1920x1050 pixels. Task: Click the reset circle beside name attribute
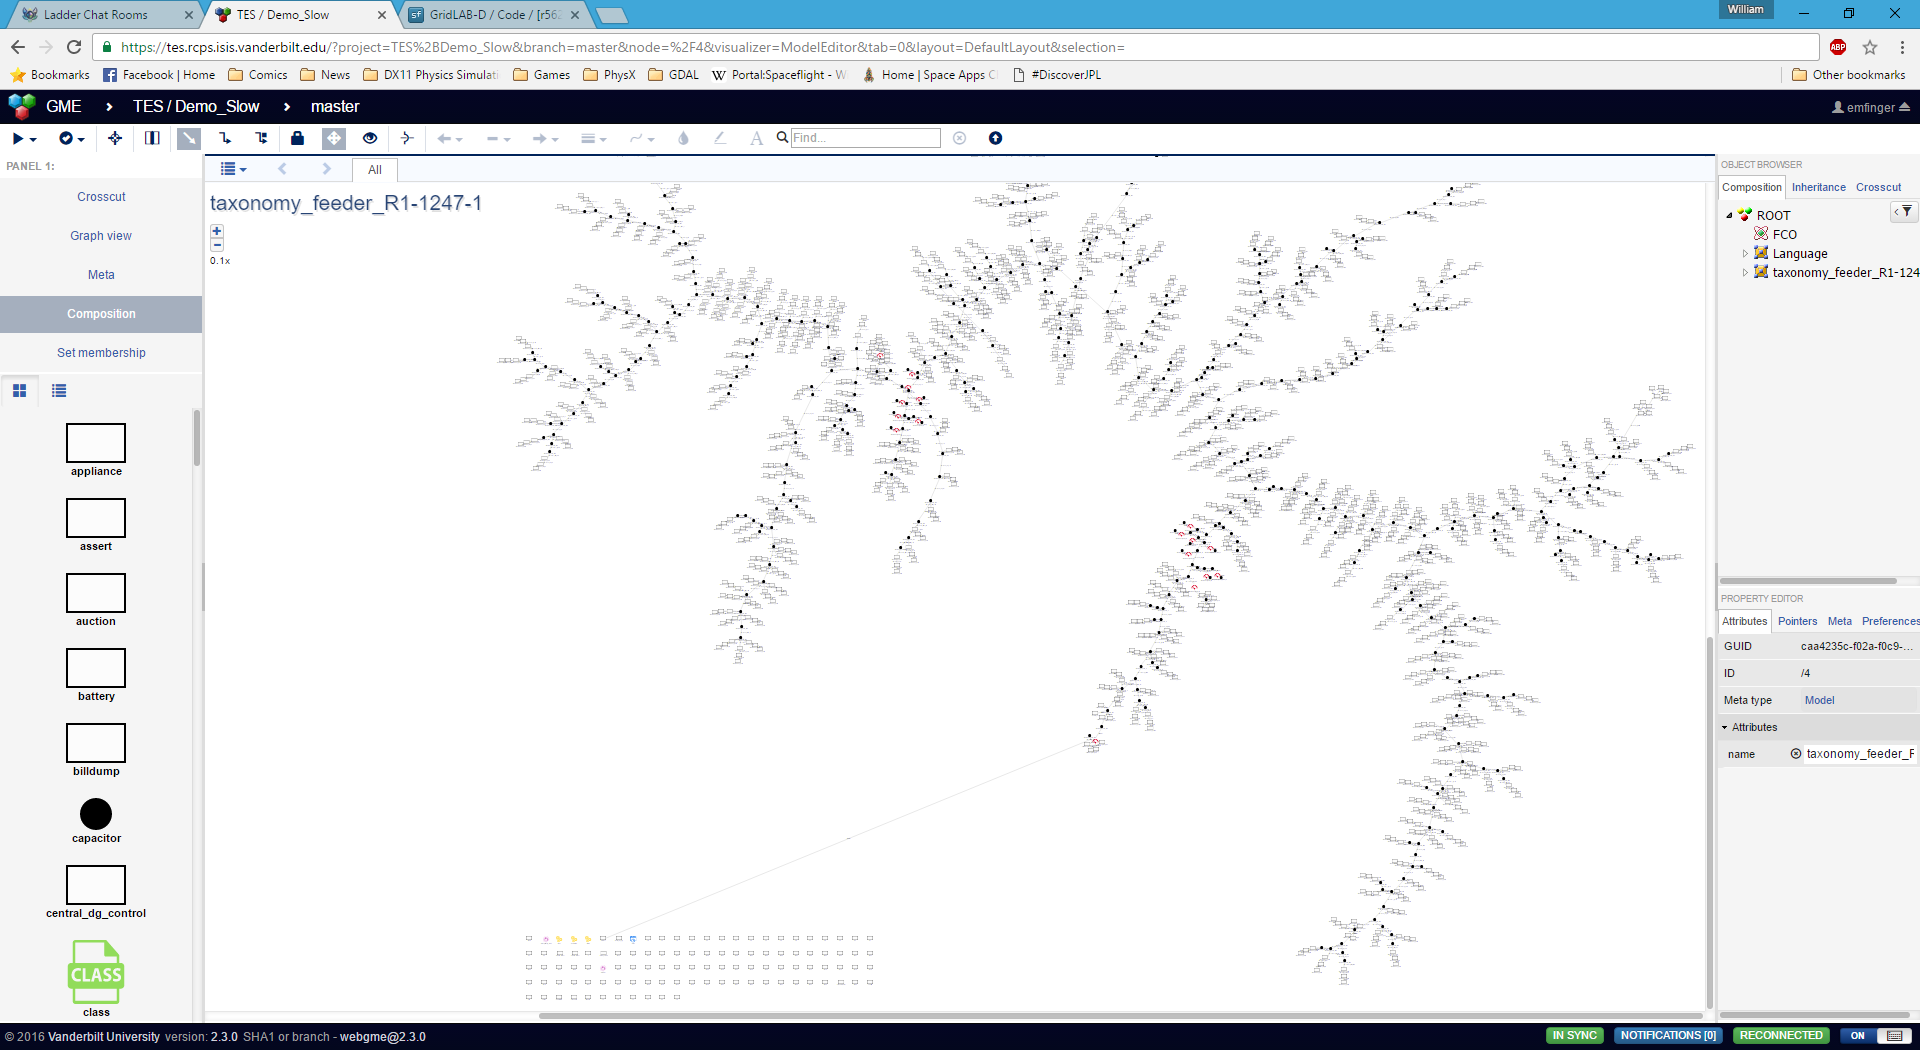pyautogui.click(x=1796, y=754)
